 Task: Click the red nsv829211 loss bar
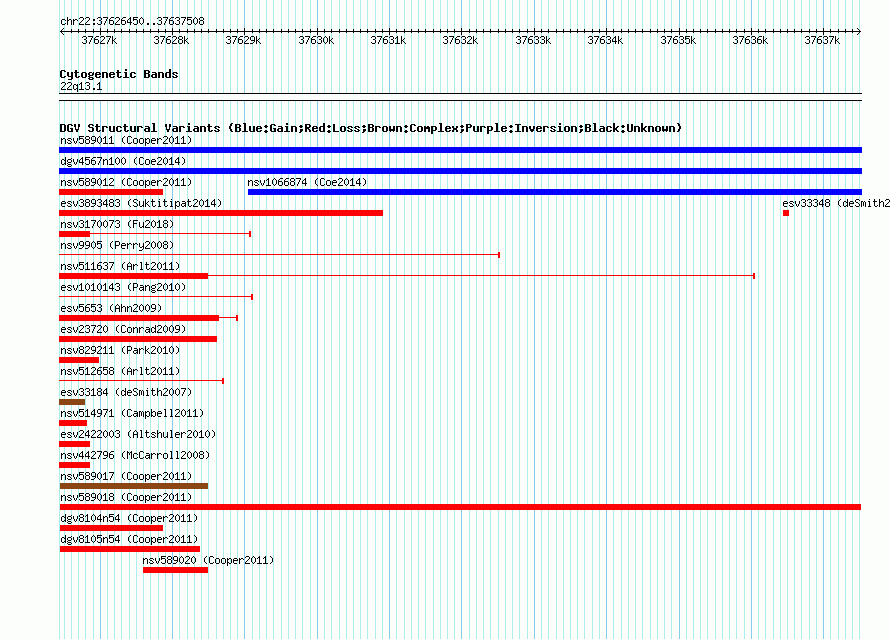pos(79,360)
